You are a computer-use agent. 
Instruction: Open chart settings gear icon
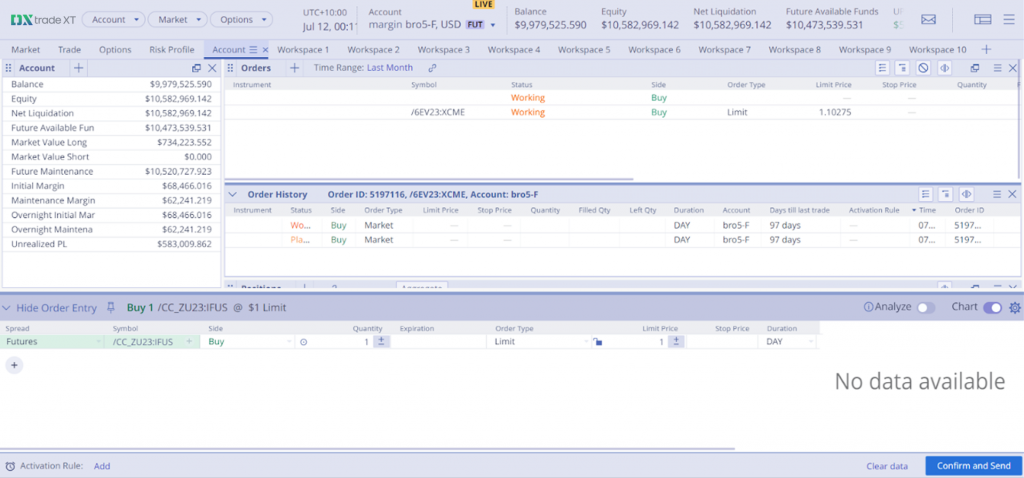tap(1015, 308)
